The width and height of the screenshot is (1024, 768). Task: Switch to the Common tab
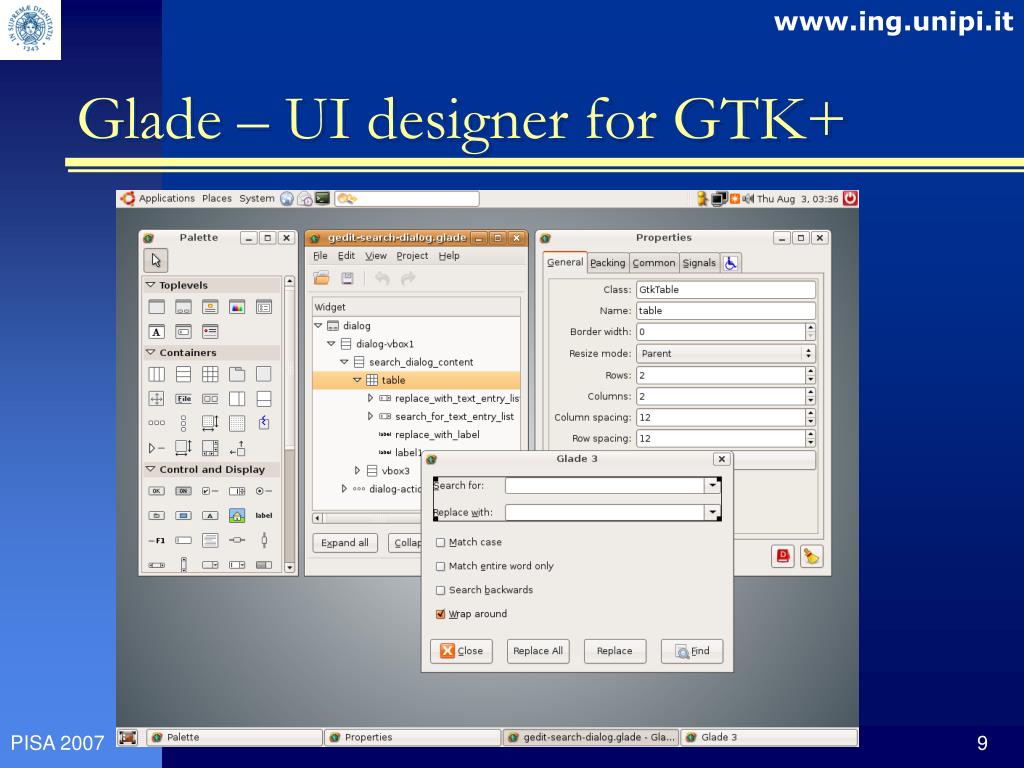point(654,263)
